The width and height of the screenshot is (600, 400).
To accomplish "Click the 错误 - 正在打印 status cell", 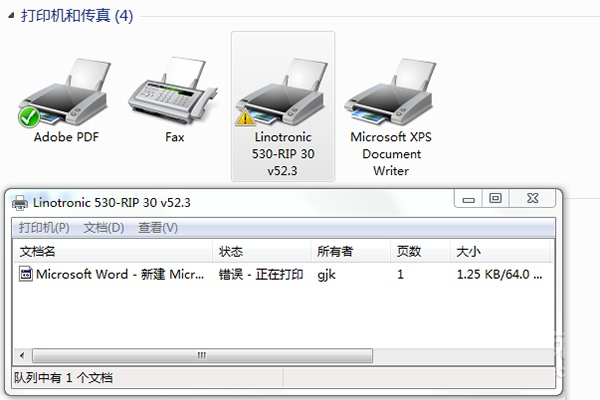I will coord(261,274).
